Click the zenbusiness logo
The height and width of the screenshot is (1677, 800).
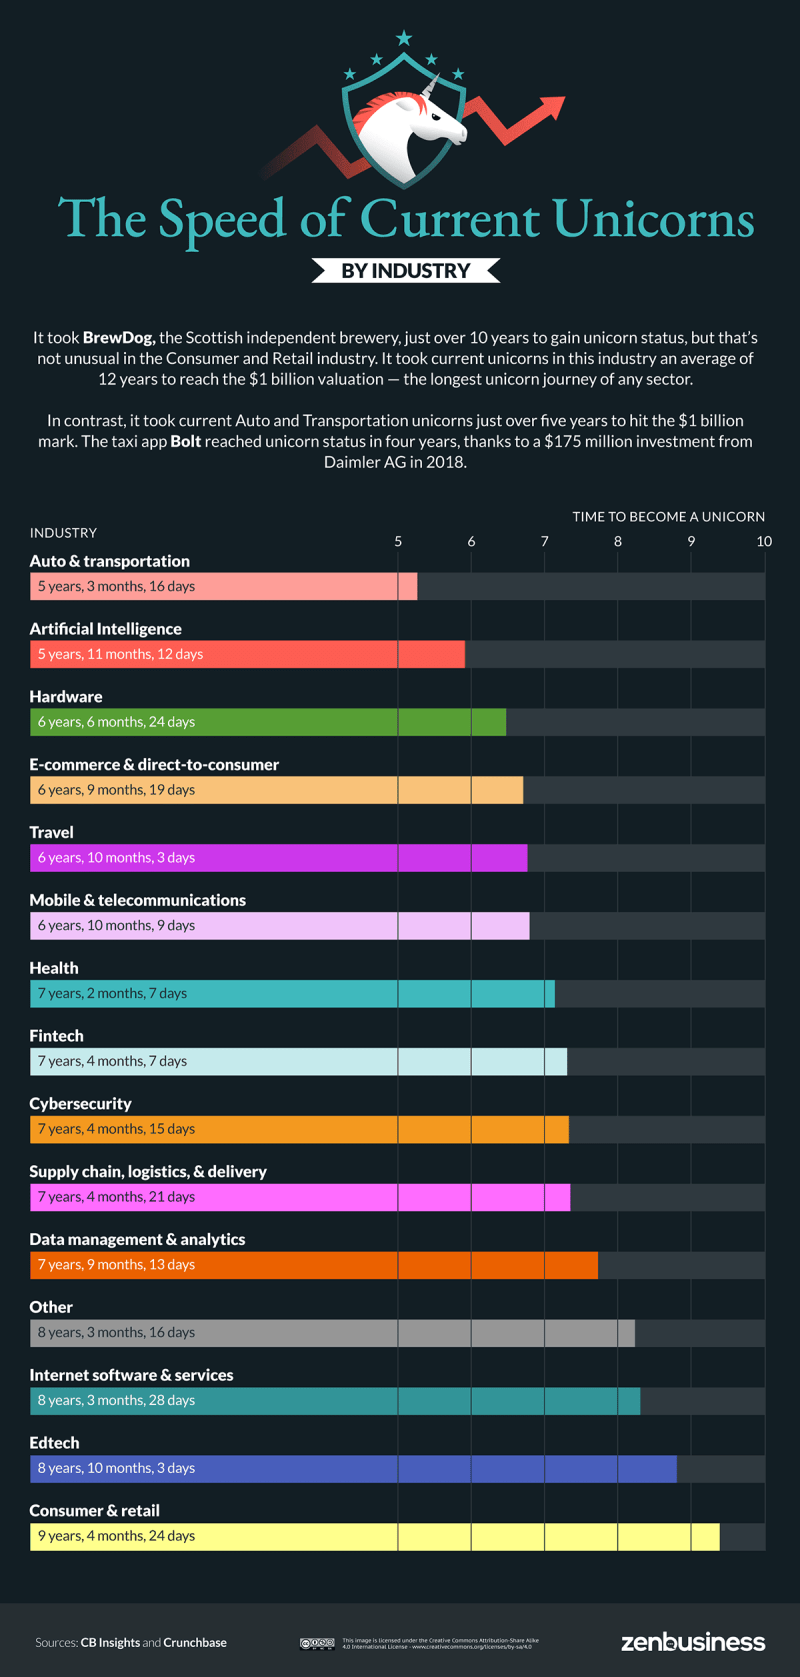pos(693,1642)
